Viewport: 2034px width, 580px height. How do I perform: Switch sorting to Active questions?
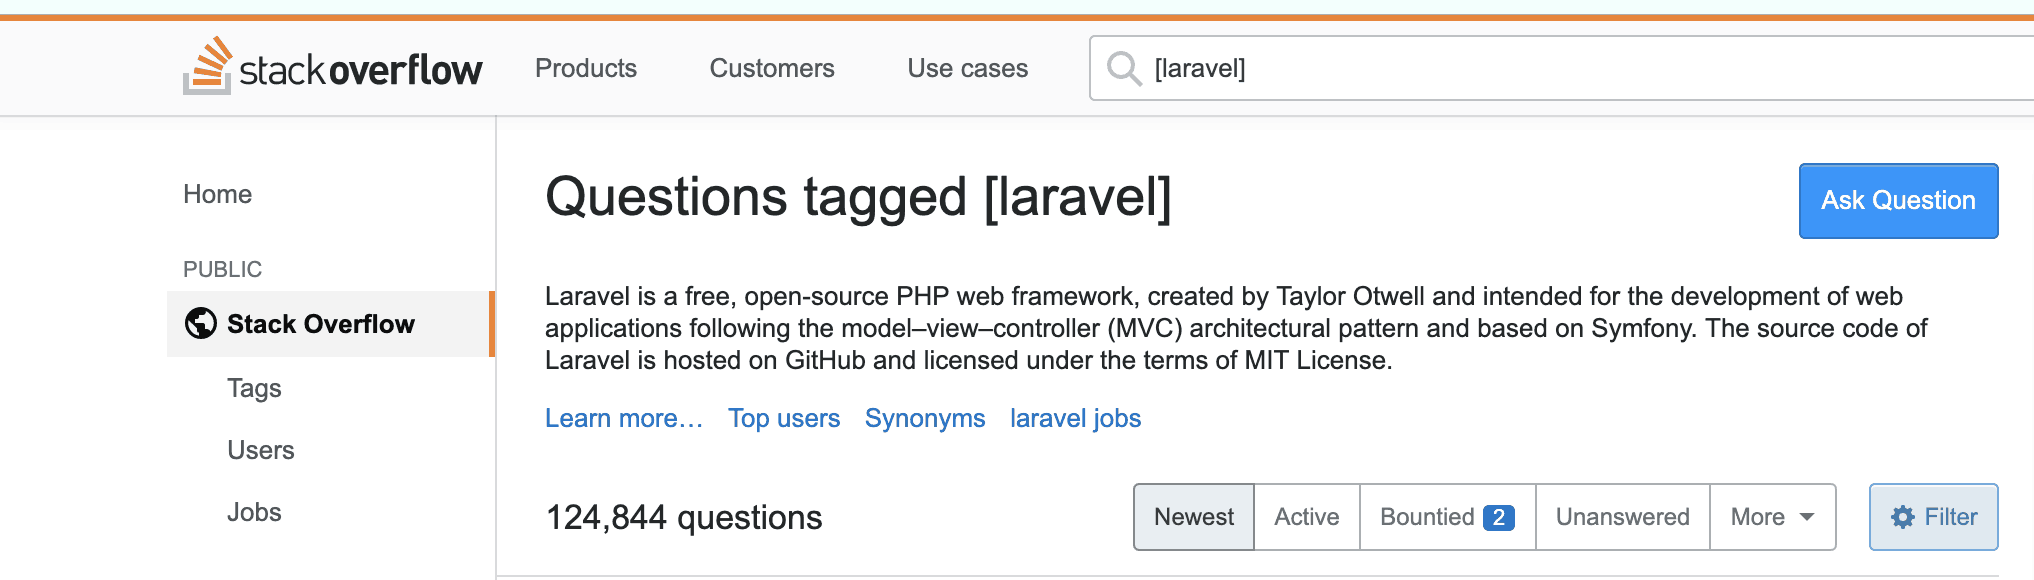1305,517
